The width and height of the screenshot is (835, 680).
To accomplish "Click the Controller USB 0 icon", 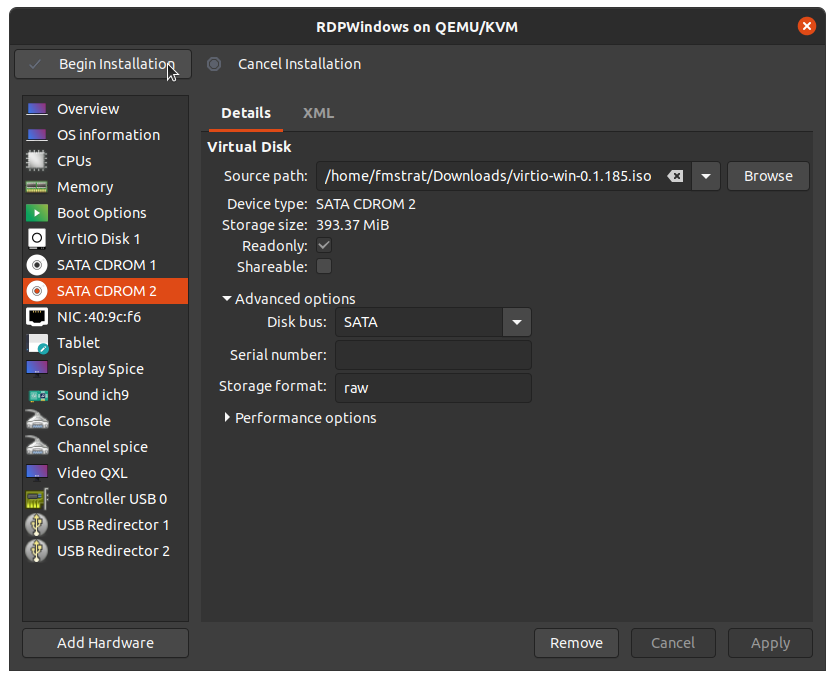I will pyautogui.click(x=37, y=499).
